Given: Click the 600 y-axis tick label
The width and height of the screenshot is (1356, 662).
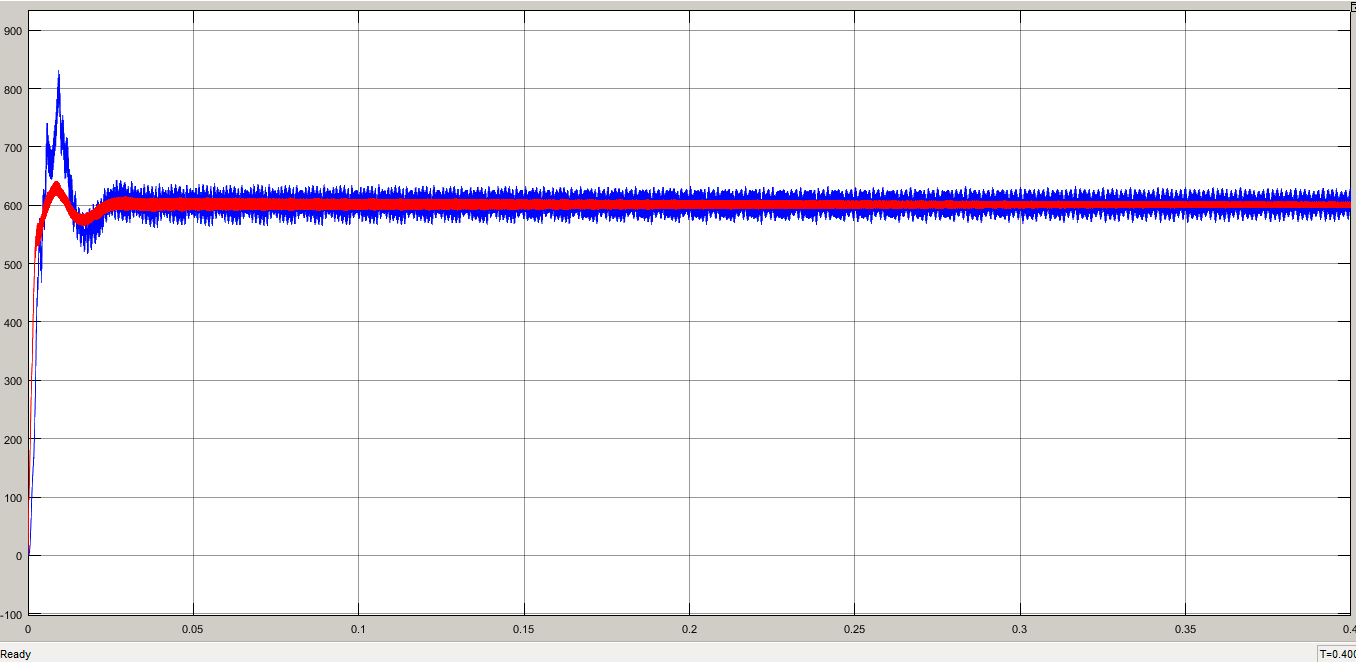Looking at the screenshot, I should pos(13,206).
